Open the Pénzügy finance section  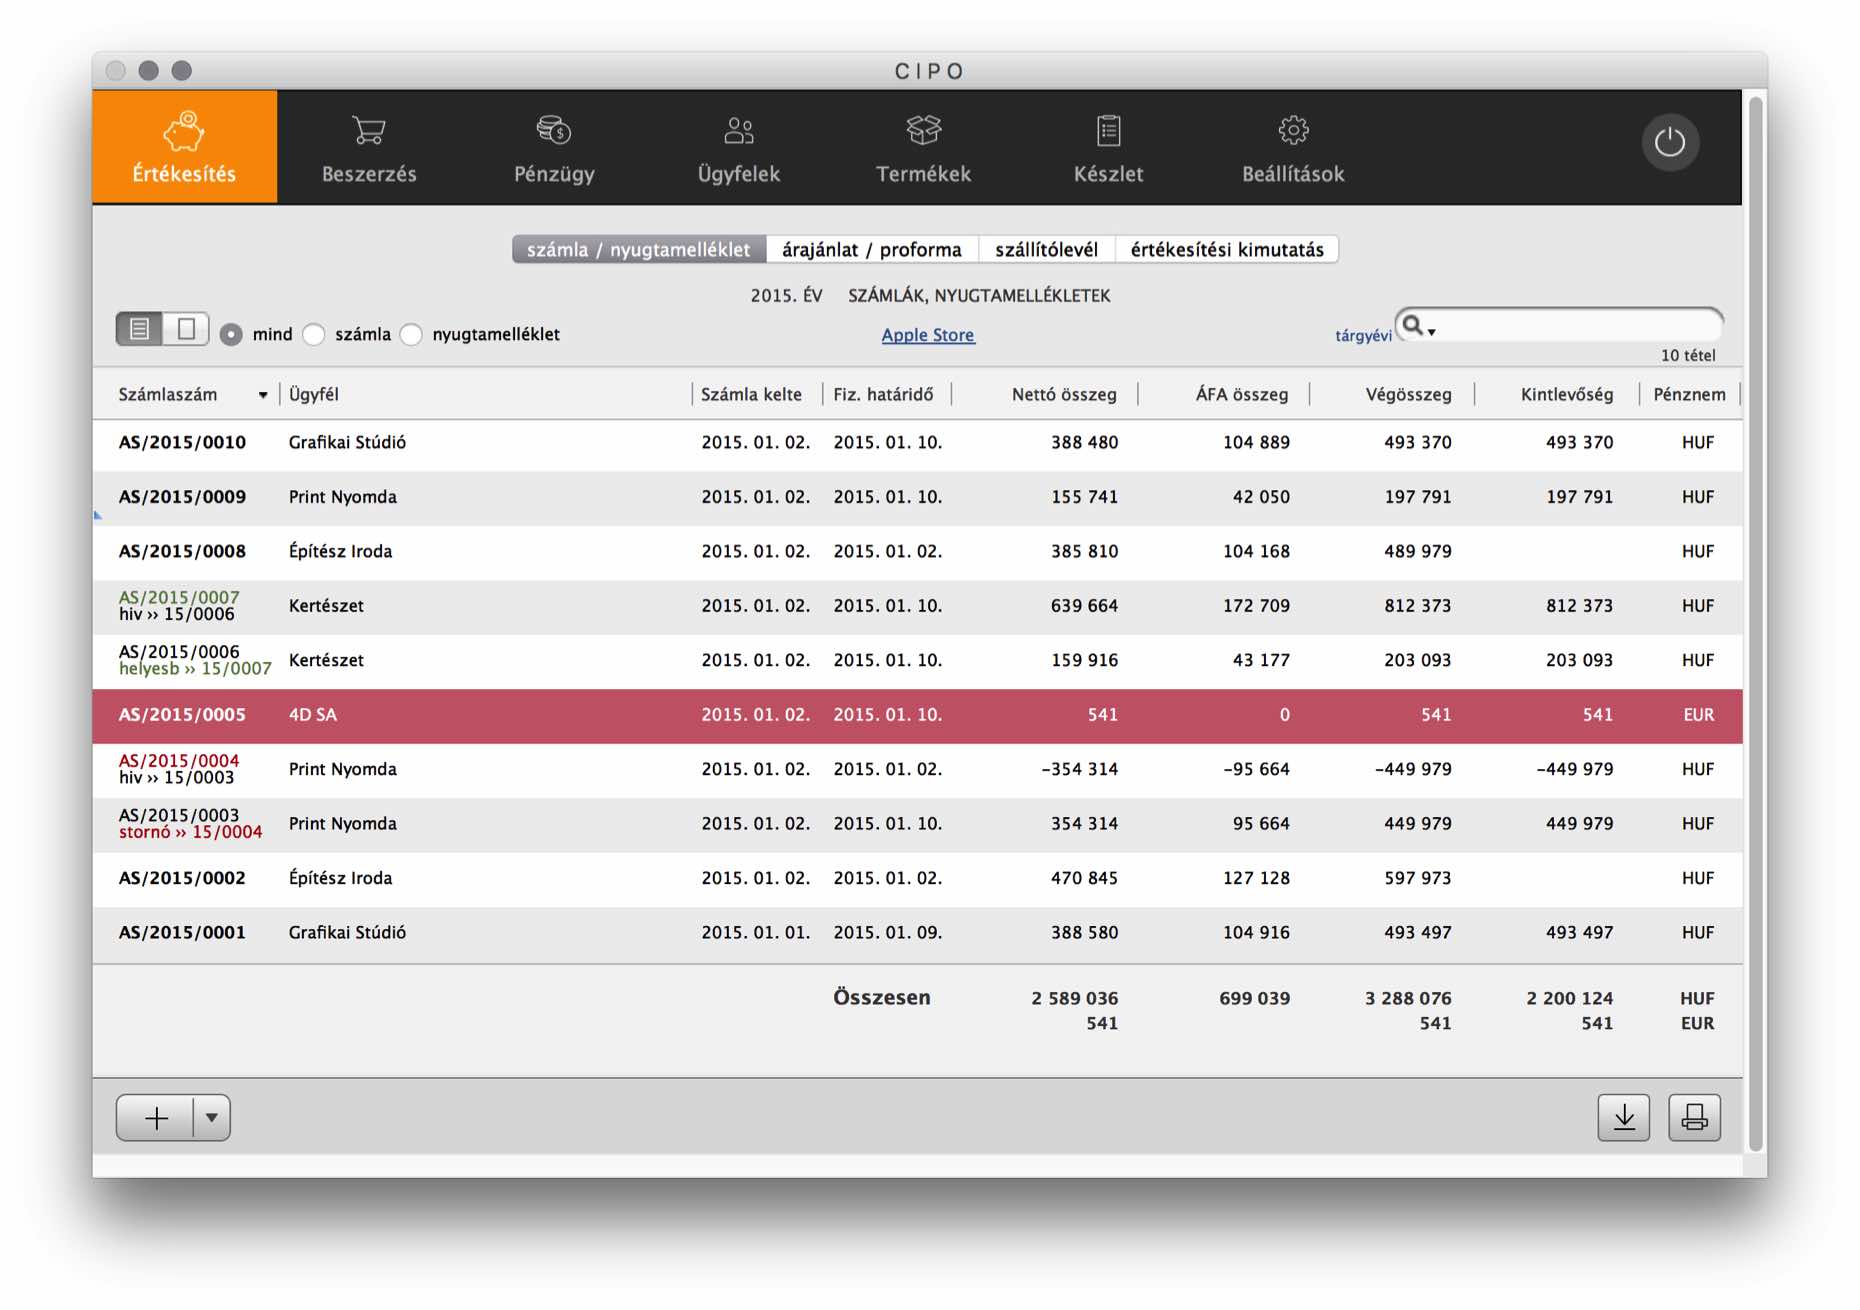tap(554, 148)
